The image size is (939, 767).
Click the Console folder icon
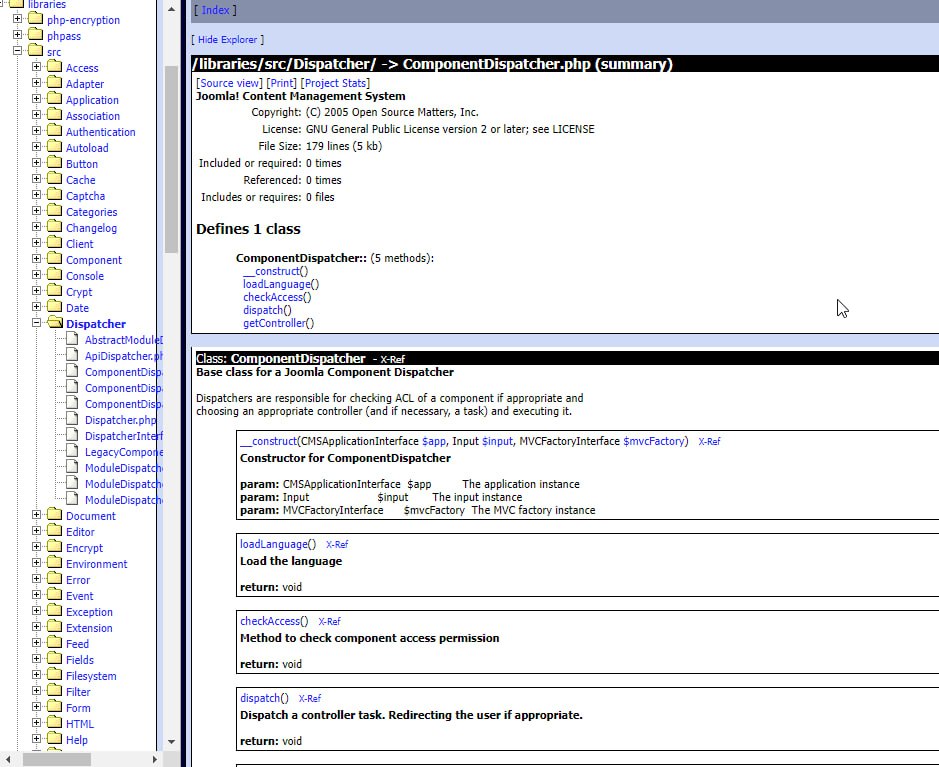pos(54,275)
